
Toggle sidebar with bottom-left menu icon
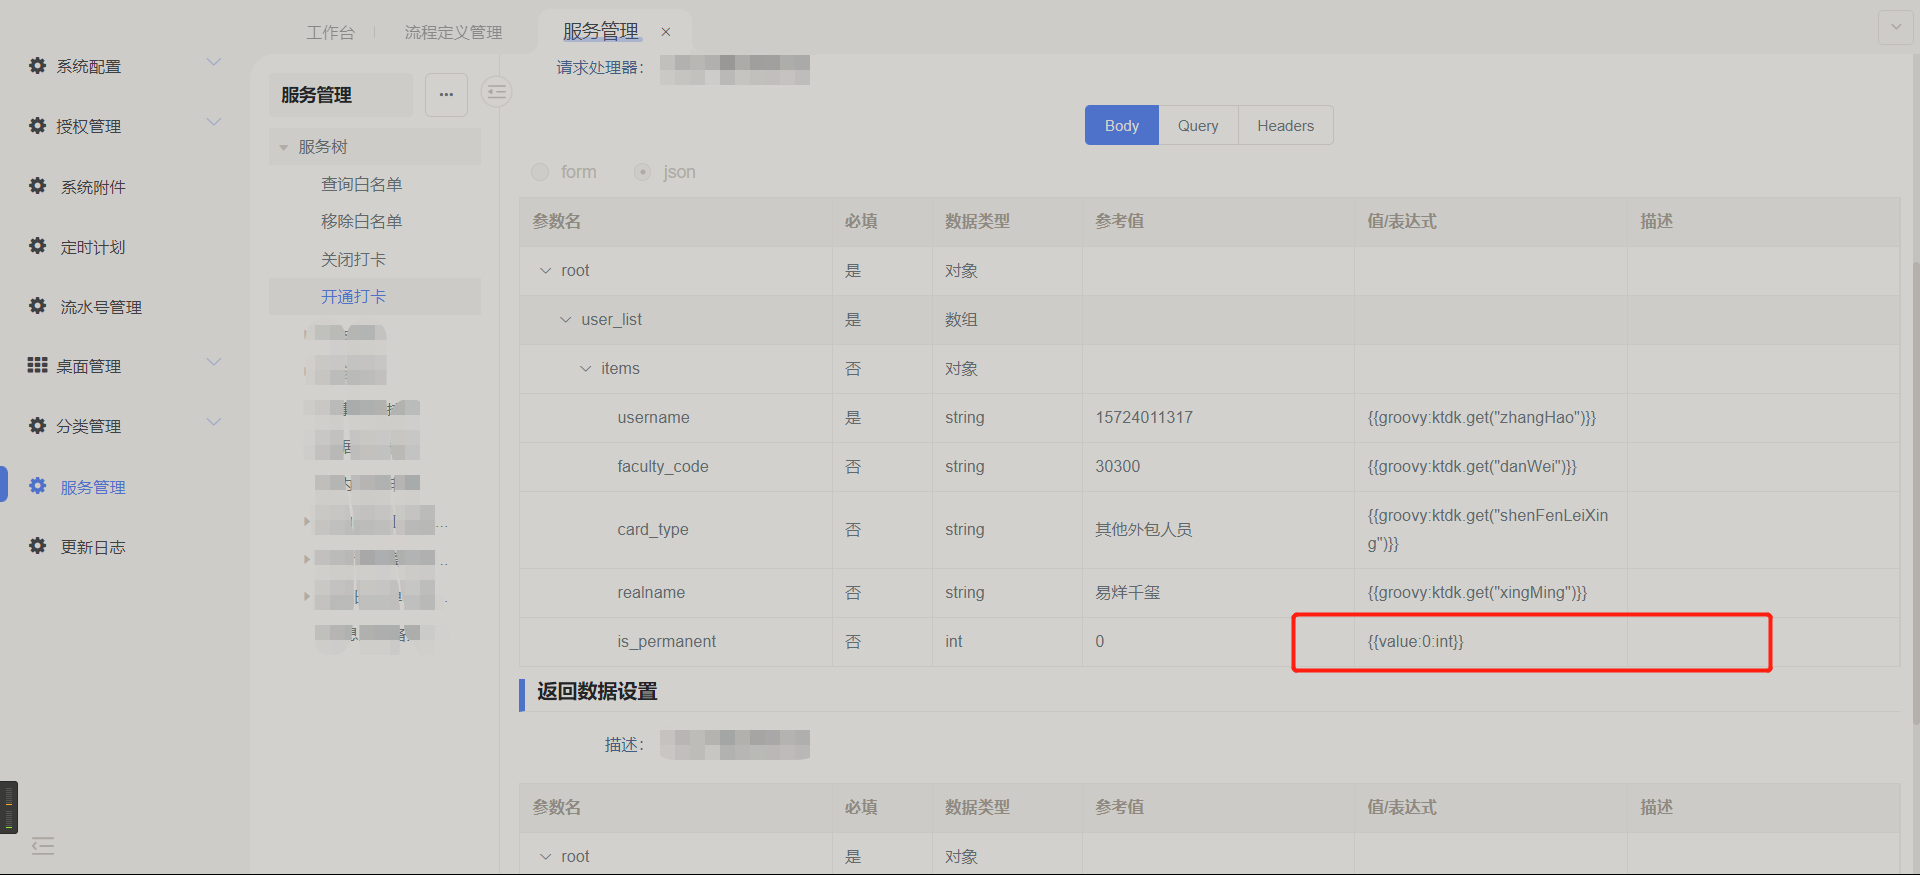43,847
